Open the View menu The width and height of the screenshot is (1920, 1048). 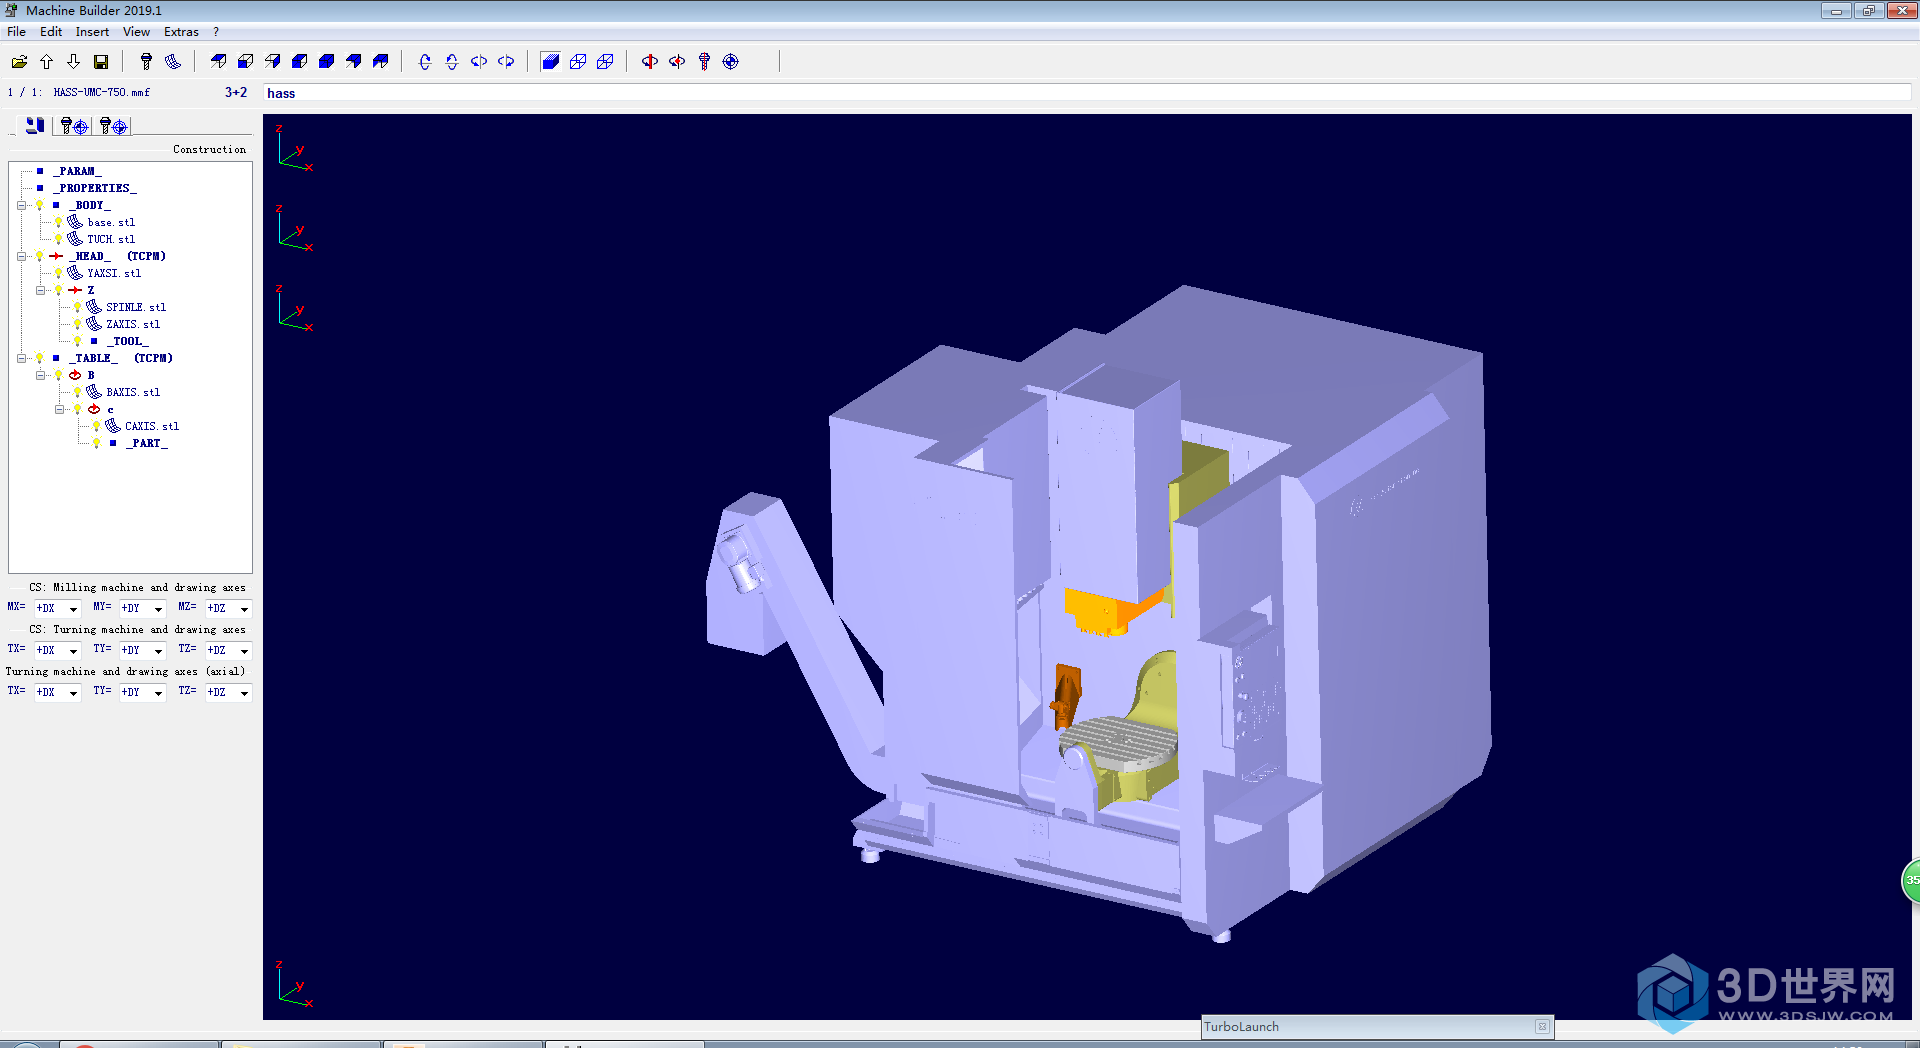[136, 32]
